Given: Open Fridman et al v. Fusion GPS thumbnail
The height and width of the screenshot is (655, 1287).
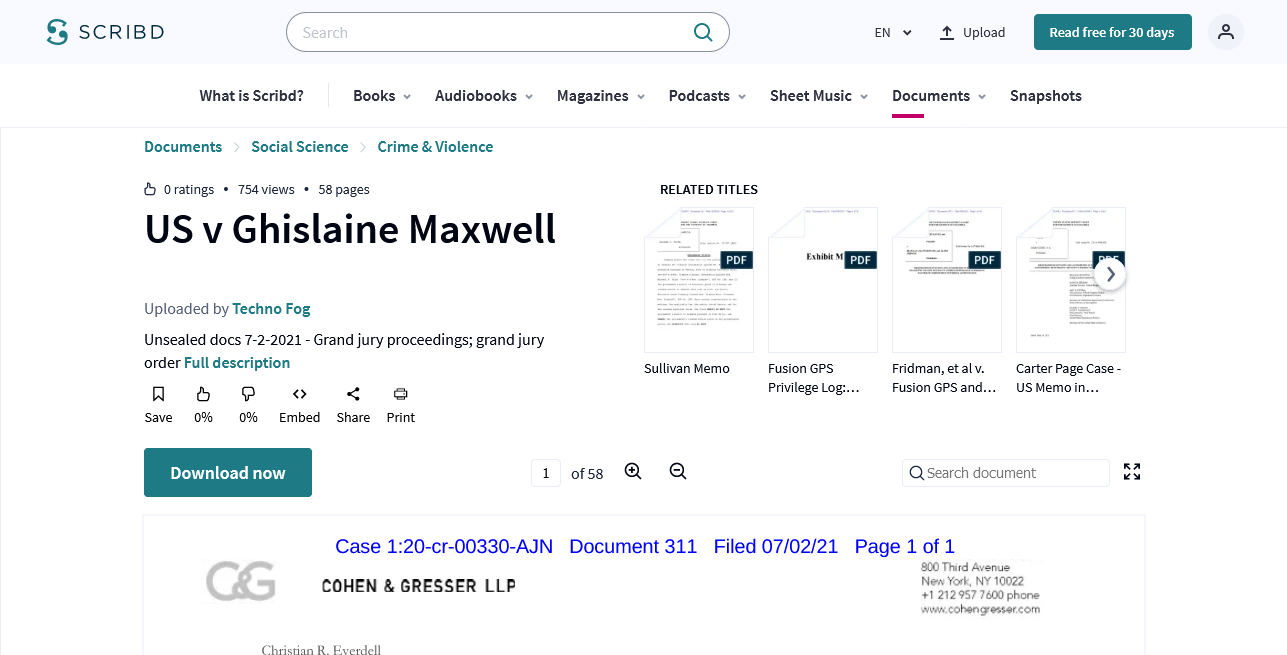Looking at the screenshot, I should coord(947,280).
